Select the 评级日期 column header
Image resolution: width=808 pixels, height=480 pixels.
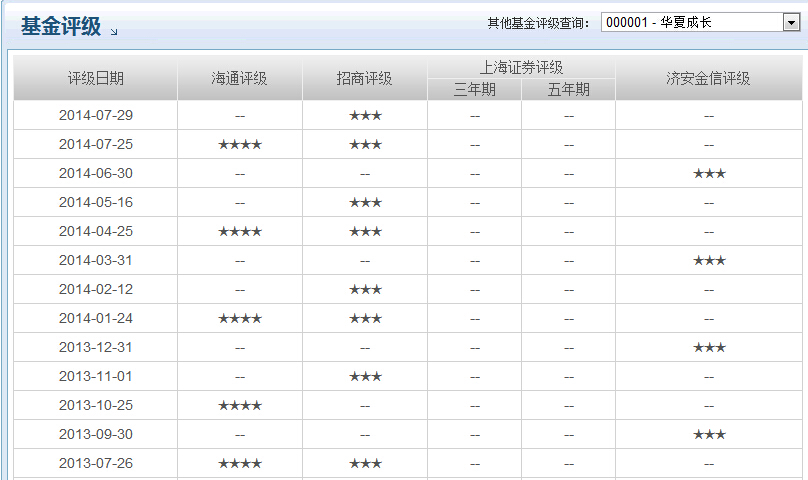(96, 79)
